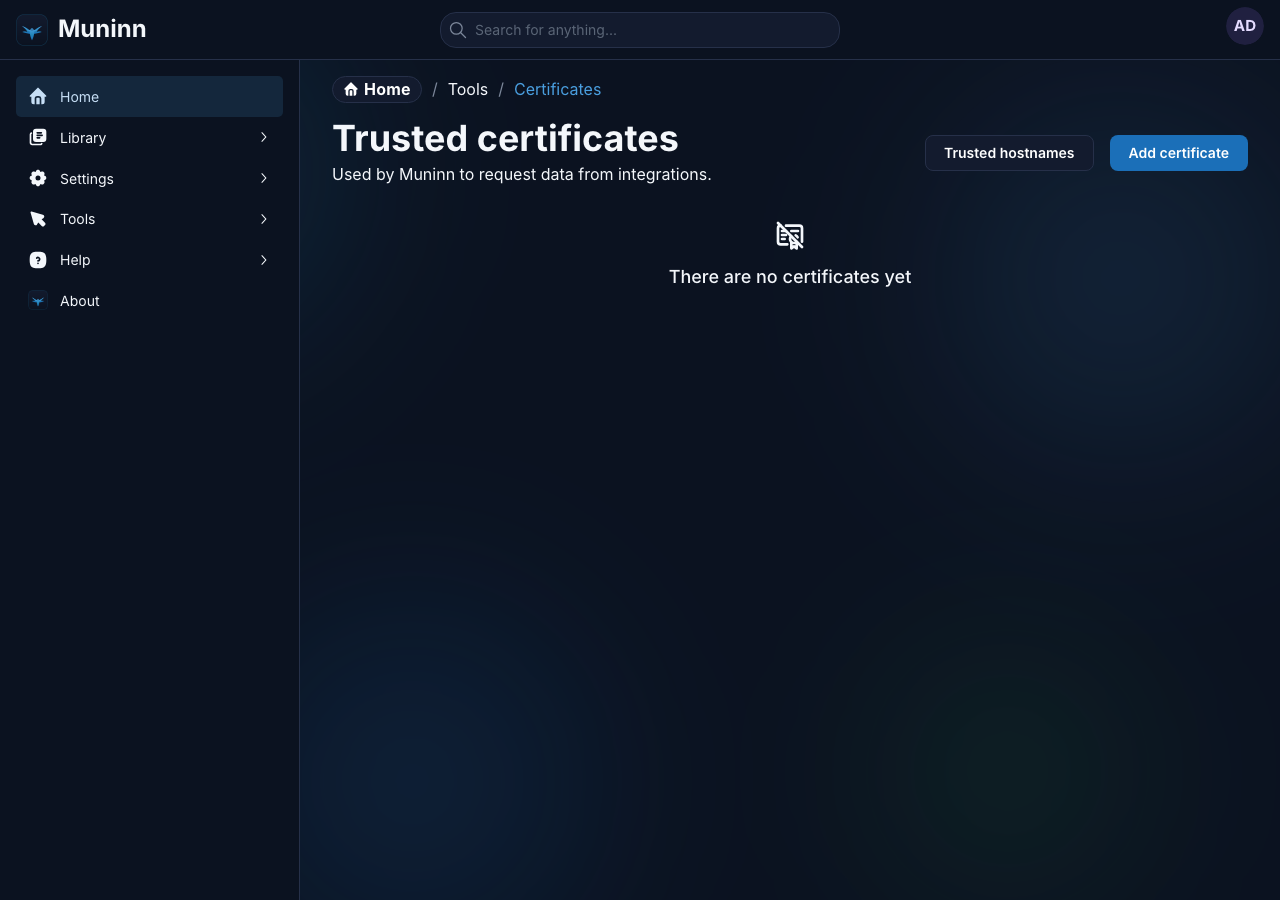Expand the Help chevron
The height and width of the screenshot is (900, 1280).
click(264, 260)
